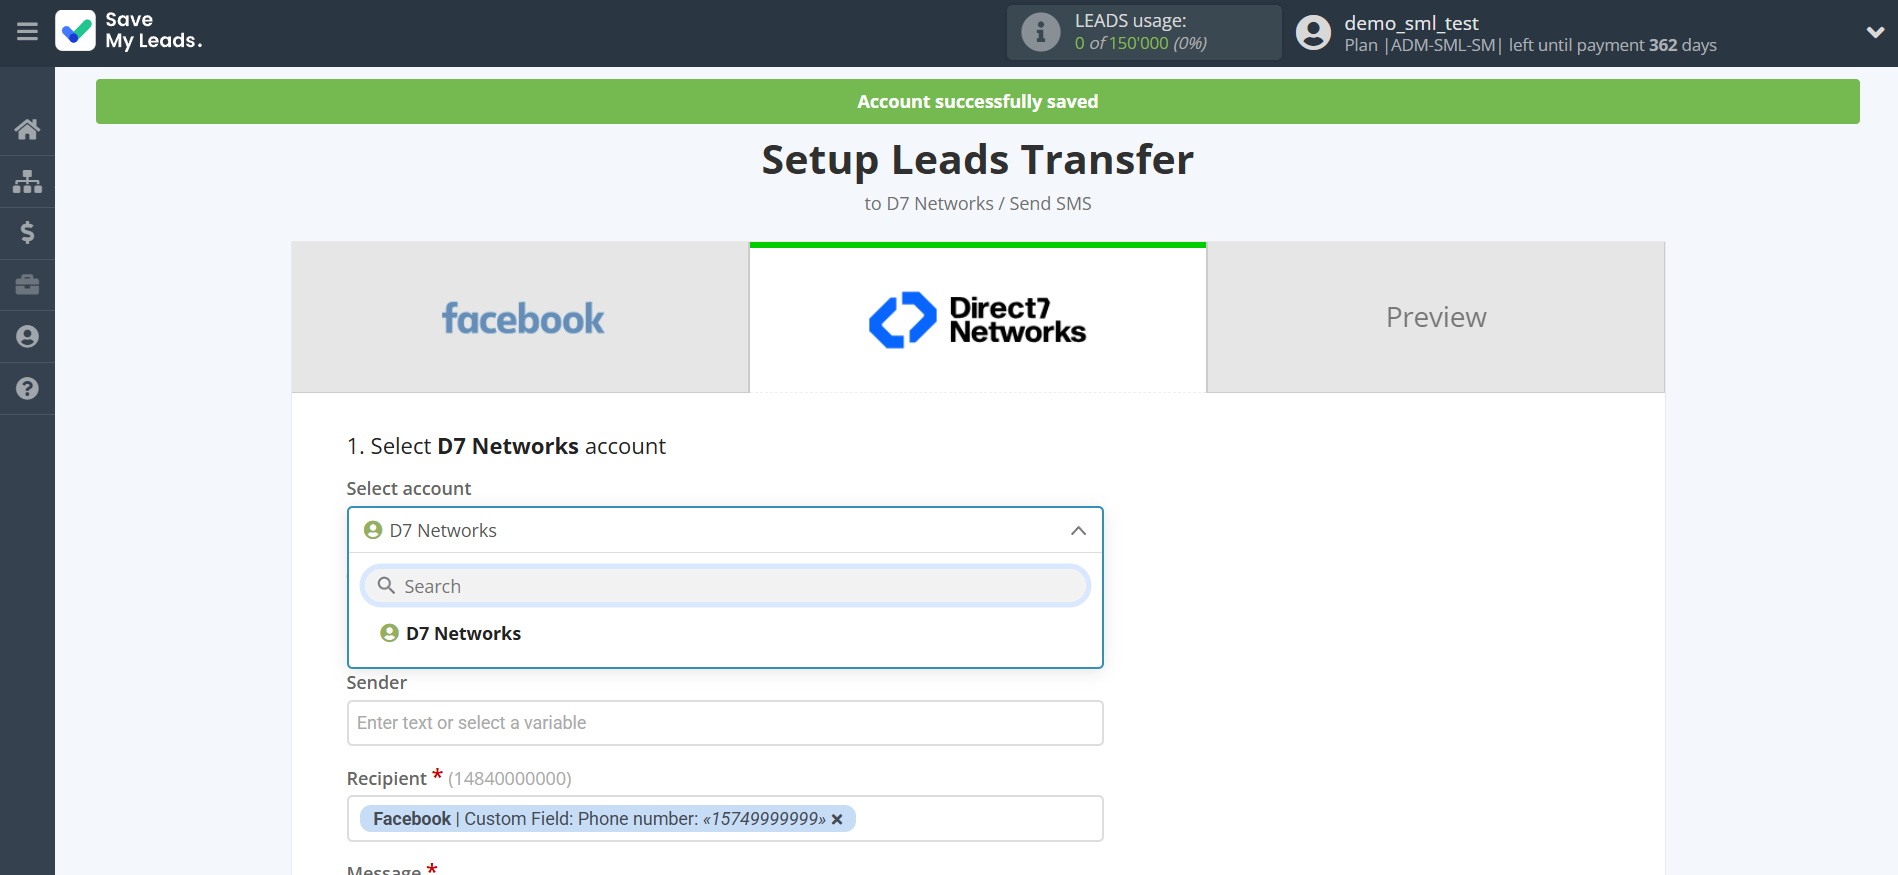Image resolution: width=1898 pixels, height=875 pixels.
Task: Click the account avatar icon in header
Action: (1313, 33)
